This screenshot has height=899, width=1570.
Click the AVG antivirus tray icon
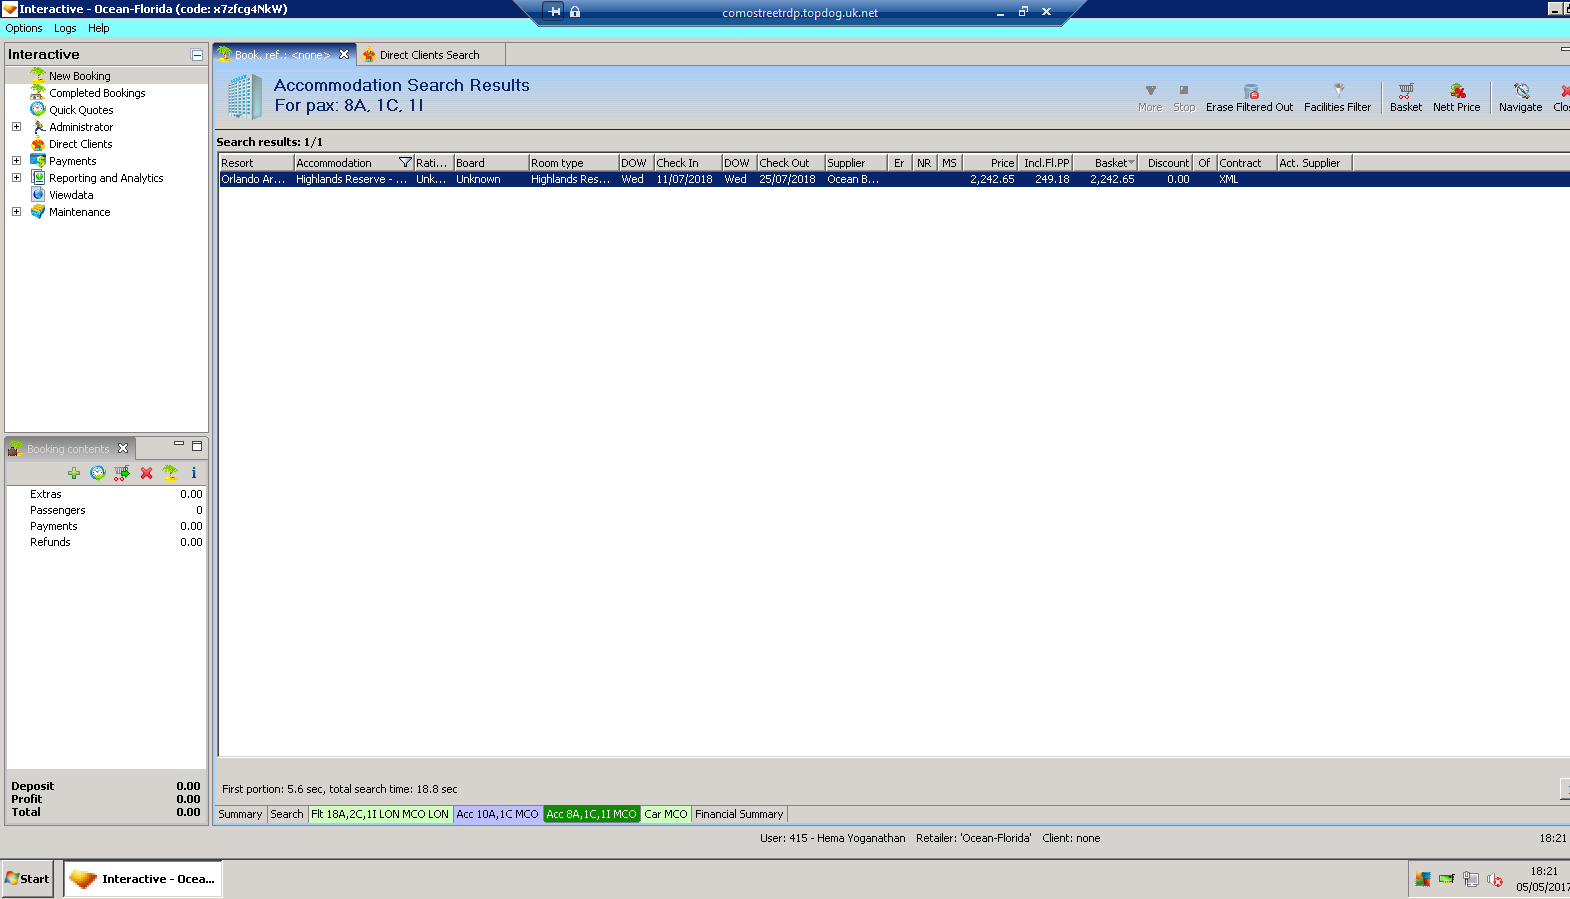[1422, 879]
